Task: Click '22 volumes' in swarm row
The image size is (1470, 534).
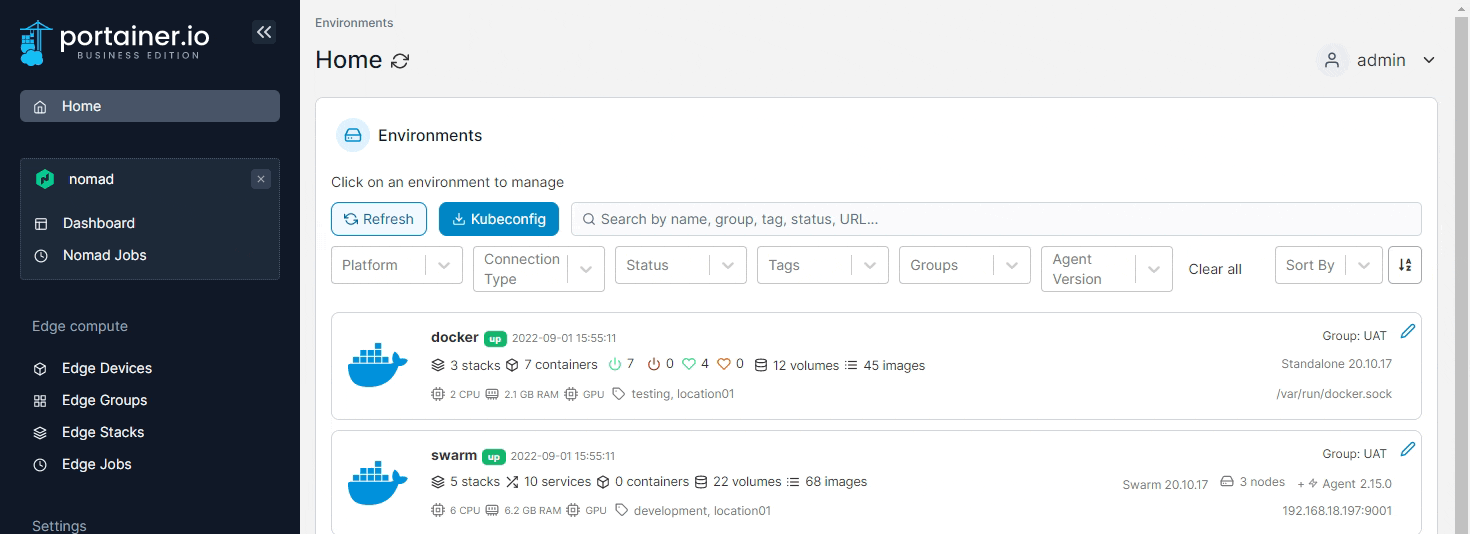Action: pos(747,482)
